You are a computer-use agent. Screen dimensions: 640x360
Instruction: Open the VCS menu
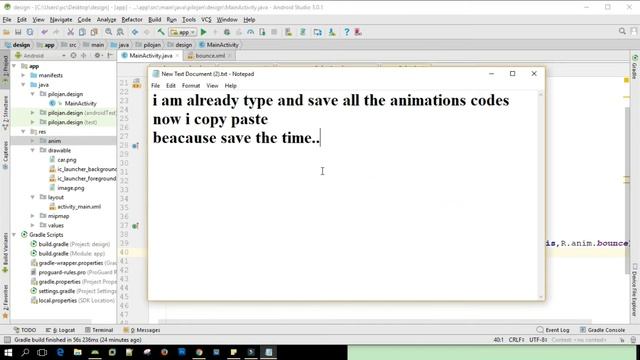pos(206,20)
